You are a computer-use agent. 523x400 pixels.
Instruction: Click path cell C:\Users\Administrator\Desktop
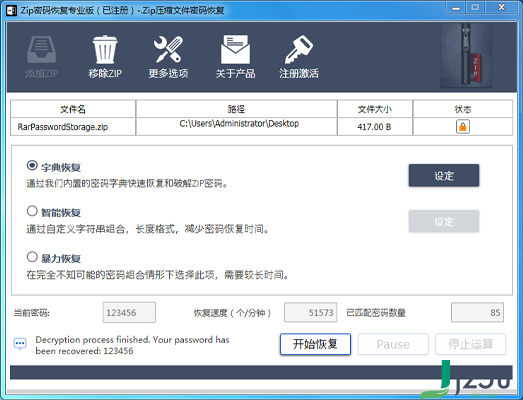pyautogui.click(x=236, y=126)
